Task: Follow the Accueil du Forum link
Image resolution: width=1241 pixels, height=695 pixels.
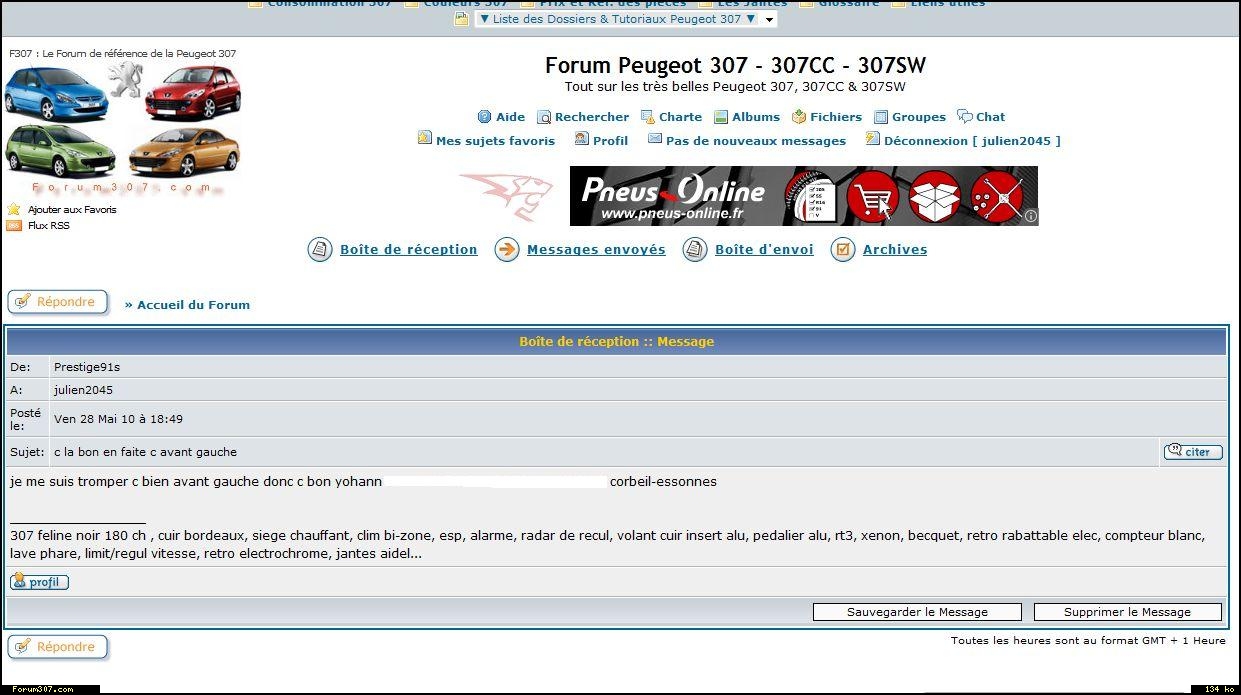Action: pyautogui.click(x=193, y=305)
